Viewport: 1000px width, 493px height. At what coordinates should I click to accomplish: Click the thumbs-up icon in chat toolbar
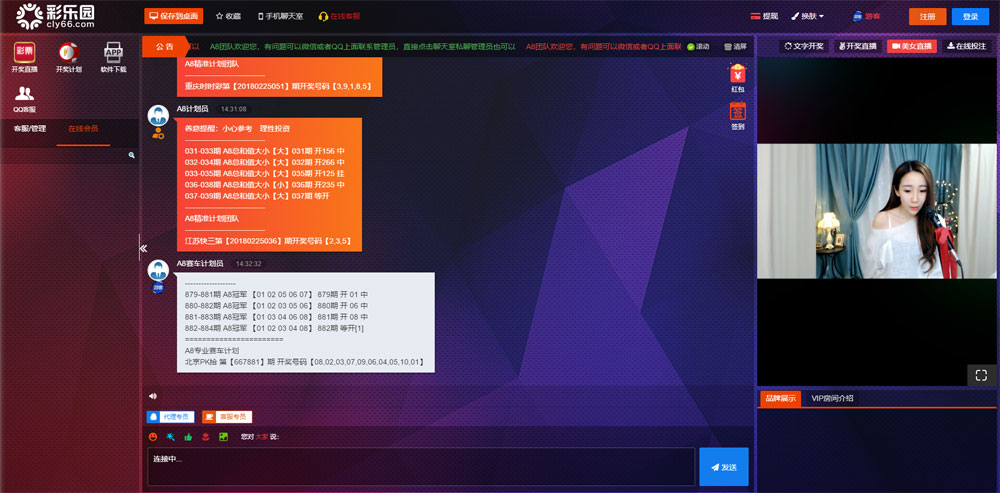click(188, 437)
